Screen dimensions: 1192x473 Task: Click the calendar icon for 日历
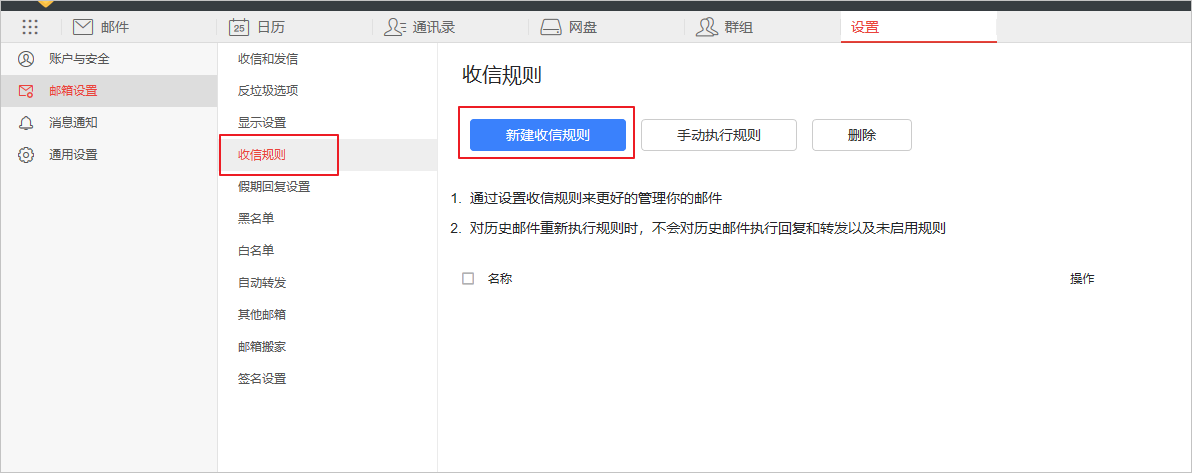click(238, 27)
